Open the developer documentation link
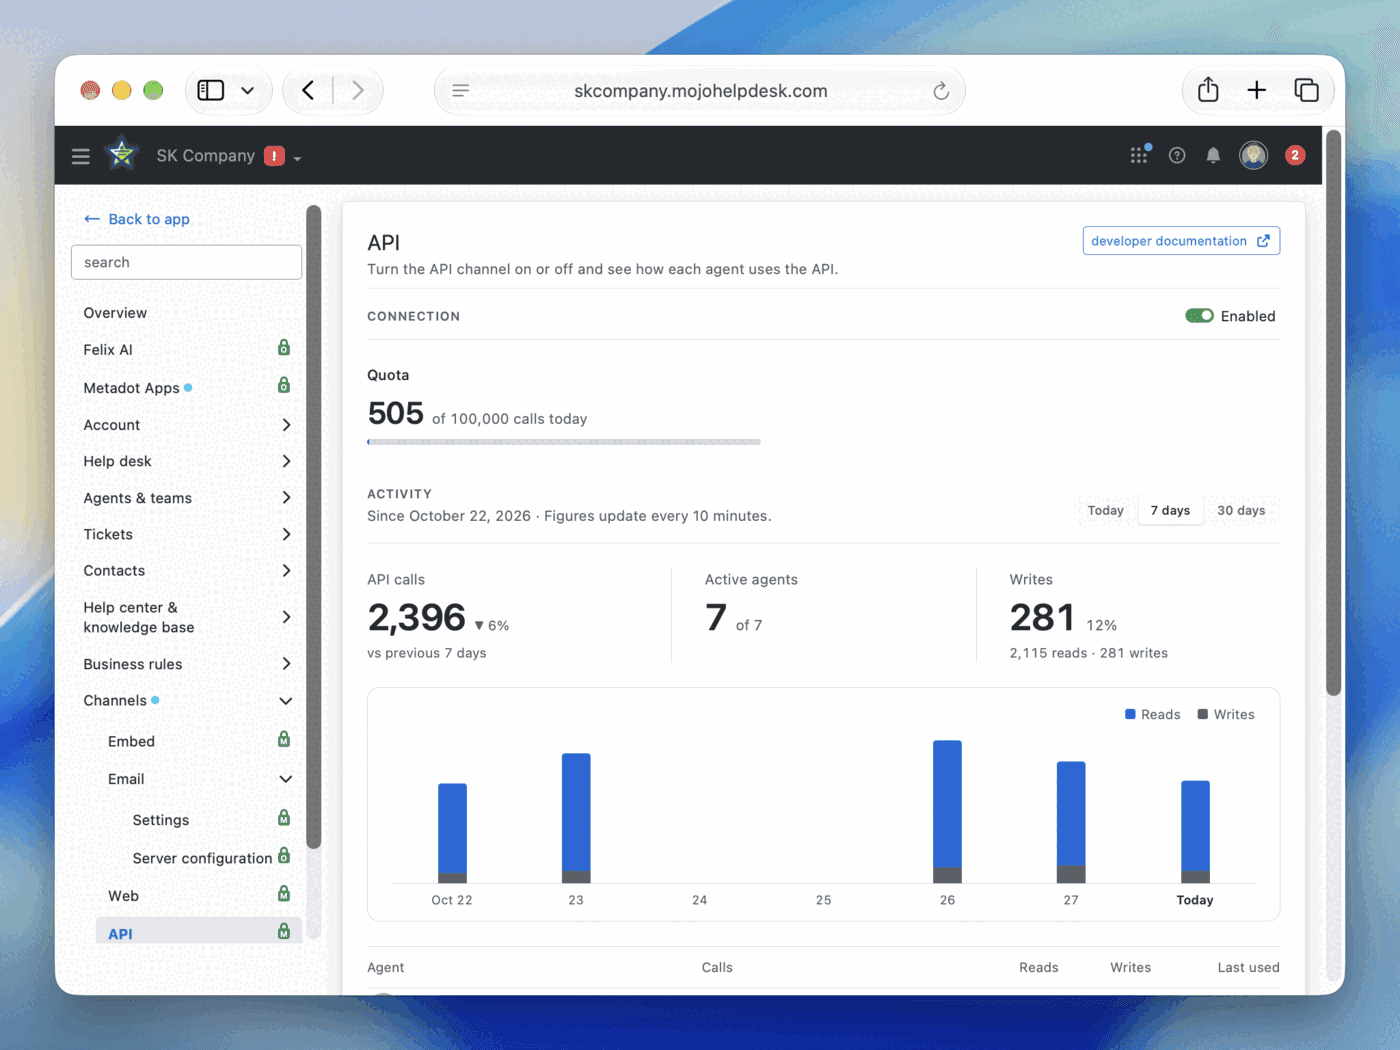1400x1050 pixels. tap(1181, 241)
